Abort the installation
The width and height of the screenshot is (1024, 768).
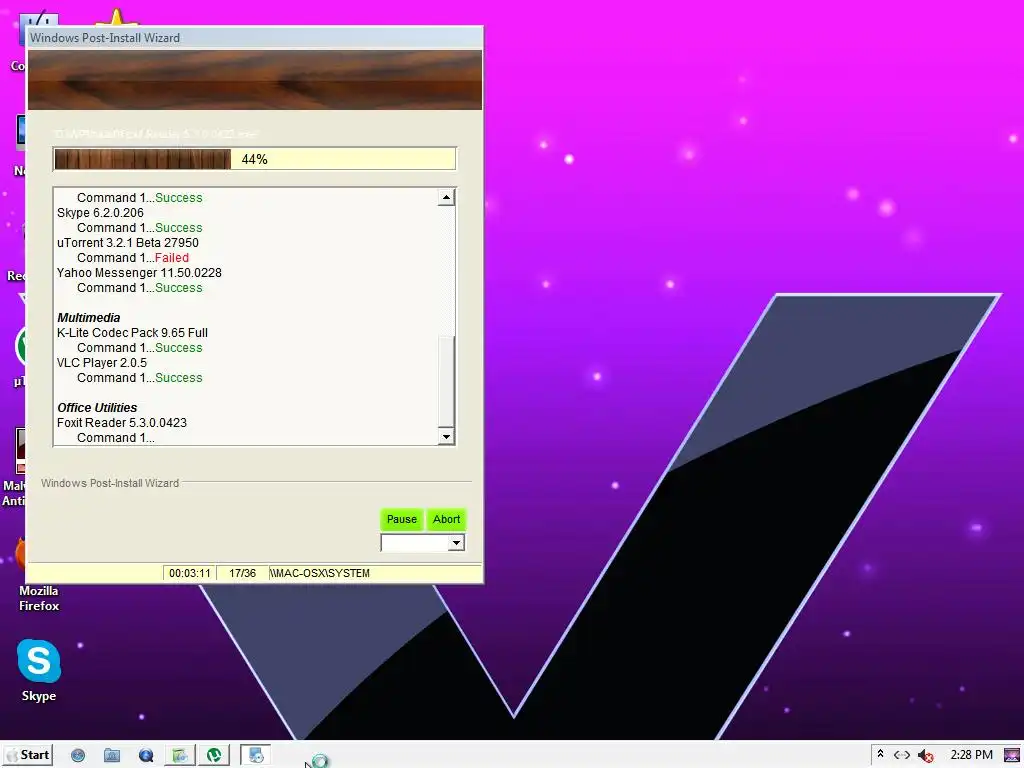(447, 519)
